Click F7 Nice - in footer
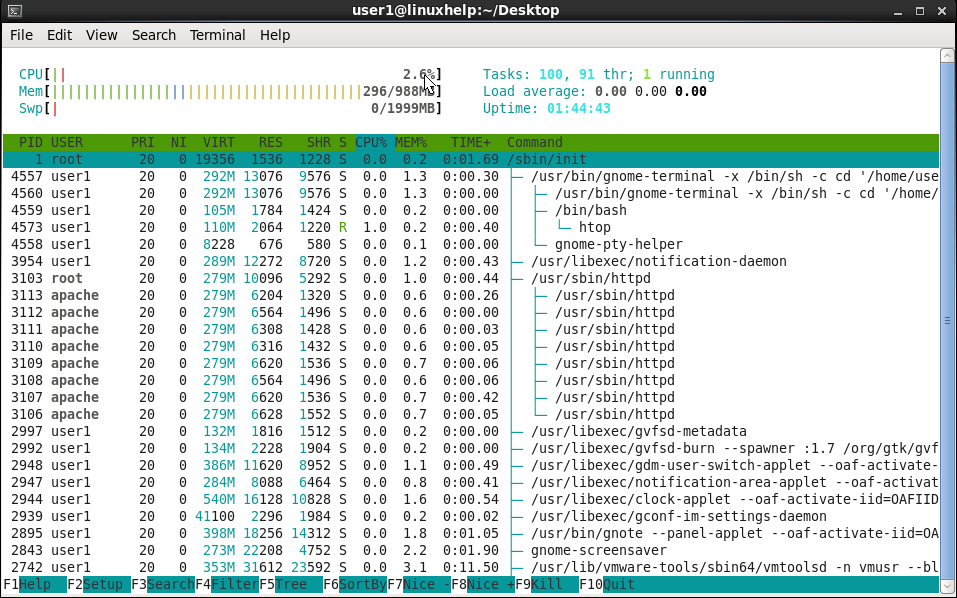The image size is (957, 598). point(419,585)
